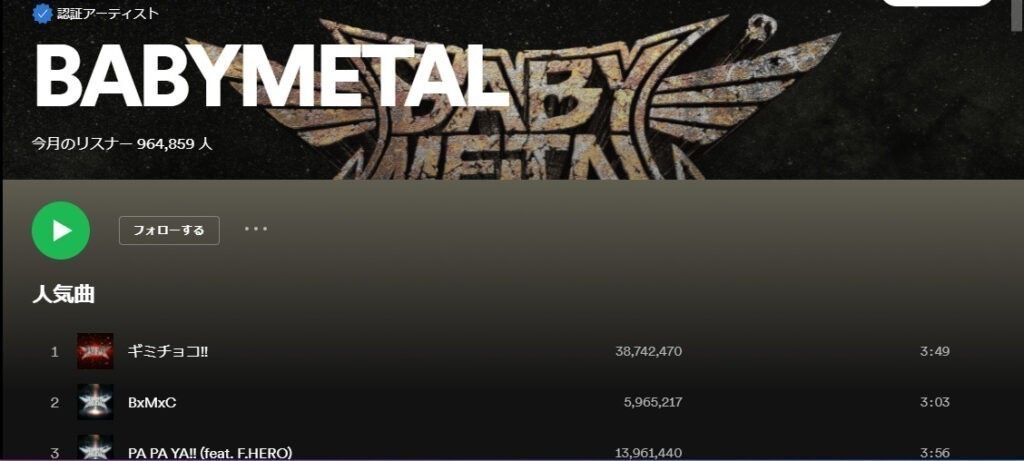The image size is (1024, 461).
Task: Open the three-dots more options menu
Action: tap(256, 229)
